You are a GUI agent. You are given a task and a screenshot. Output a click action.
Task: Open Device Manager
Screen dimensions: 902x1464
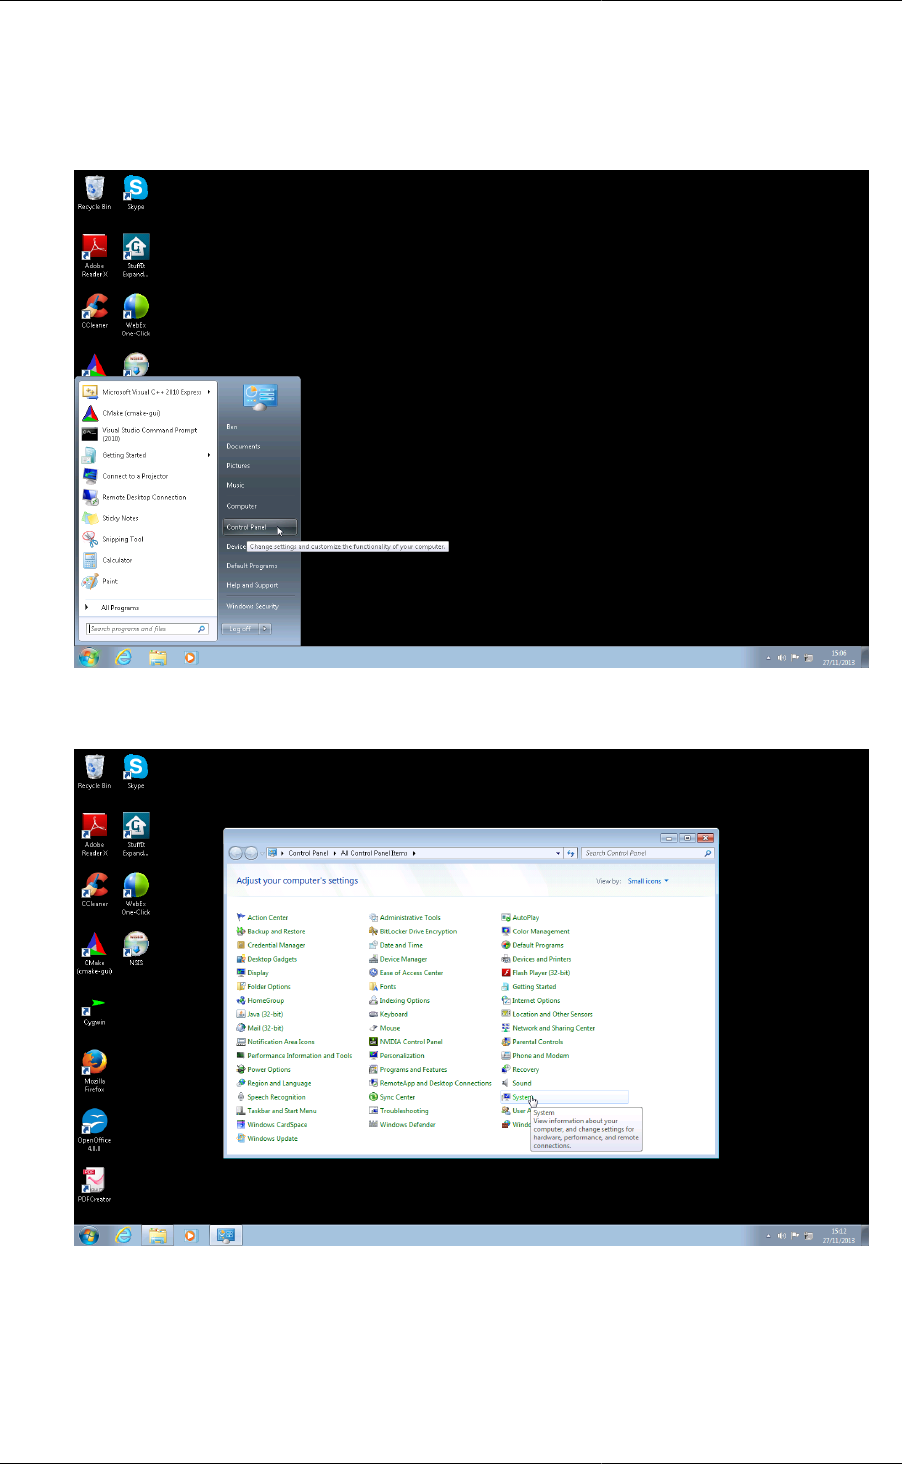tap(398, 959)
